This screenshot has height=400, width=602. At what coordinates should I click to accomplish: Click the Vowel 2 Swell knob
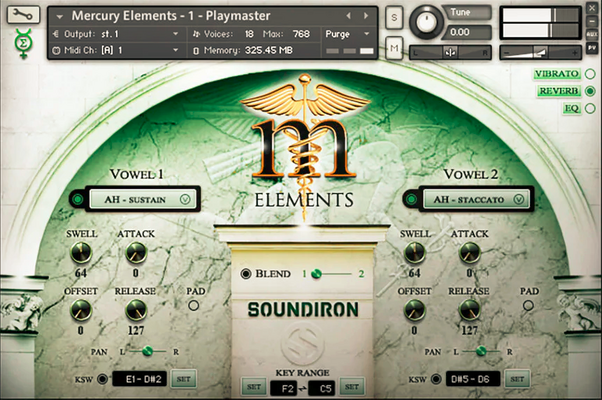415,253
